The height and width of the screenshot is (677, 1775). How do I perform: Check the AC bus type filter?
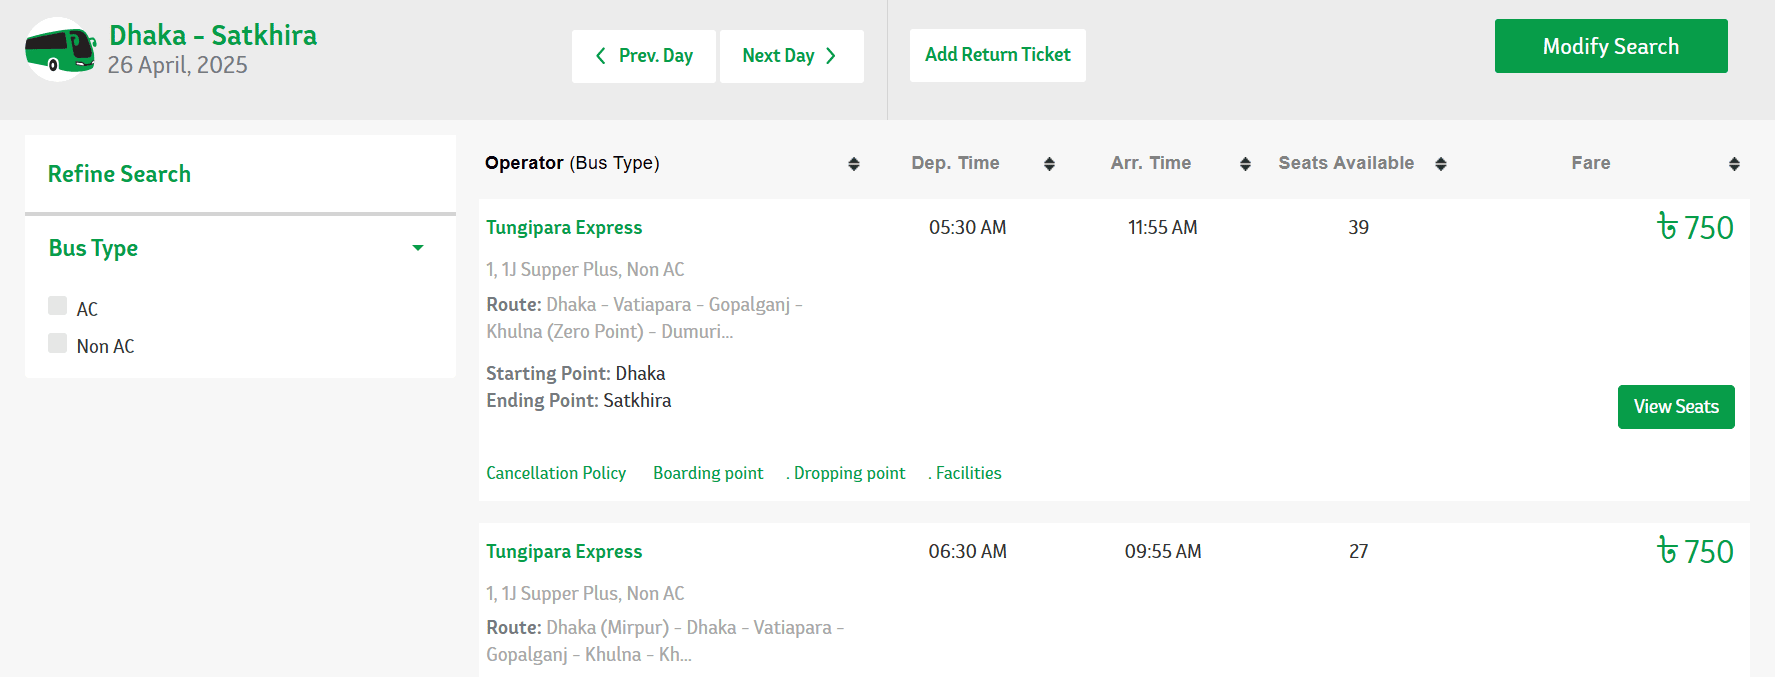pyautogui.click(x=58, y=306)
